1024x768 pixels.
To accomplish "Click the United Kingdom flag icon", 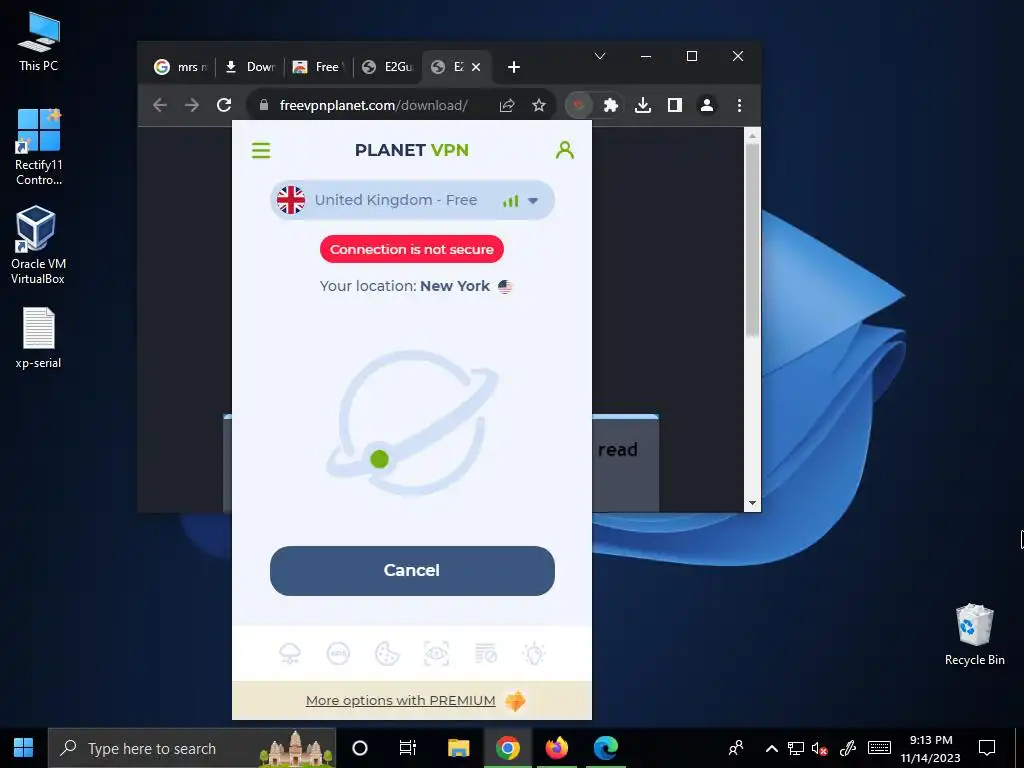I will (x=291, y=200).
